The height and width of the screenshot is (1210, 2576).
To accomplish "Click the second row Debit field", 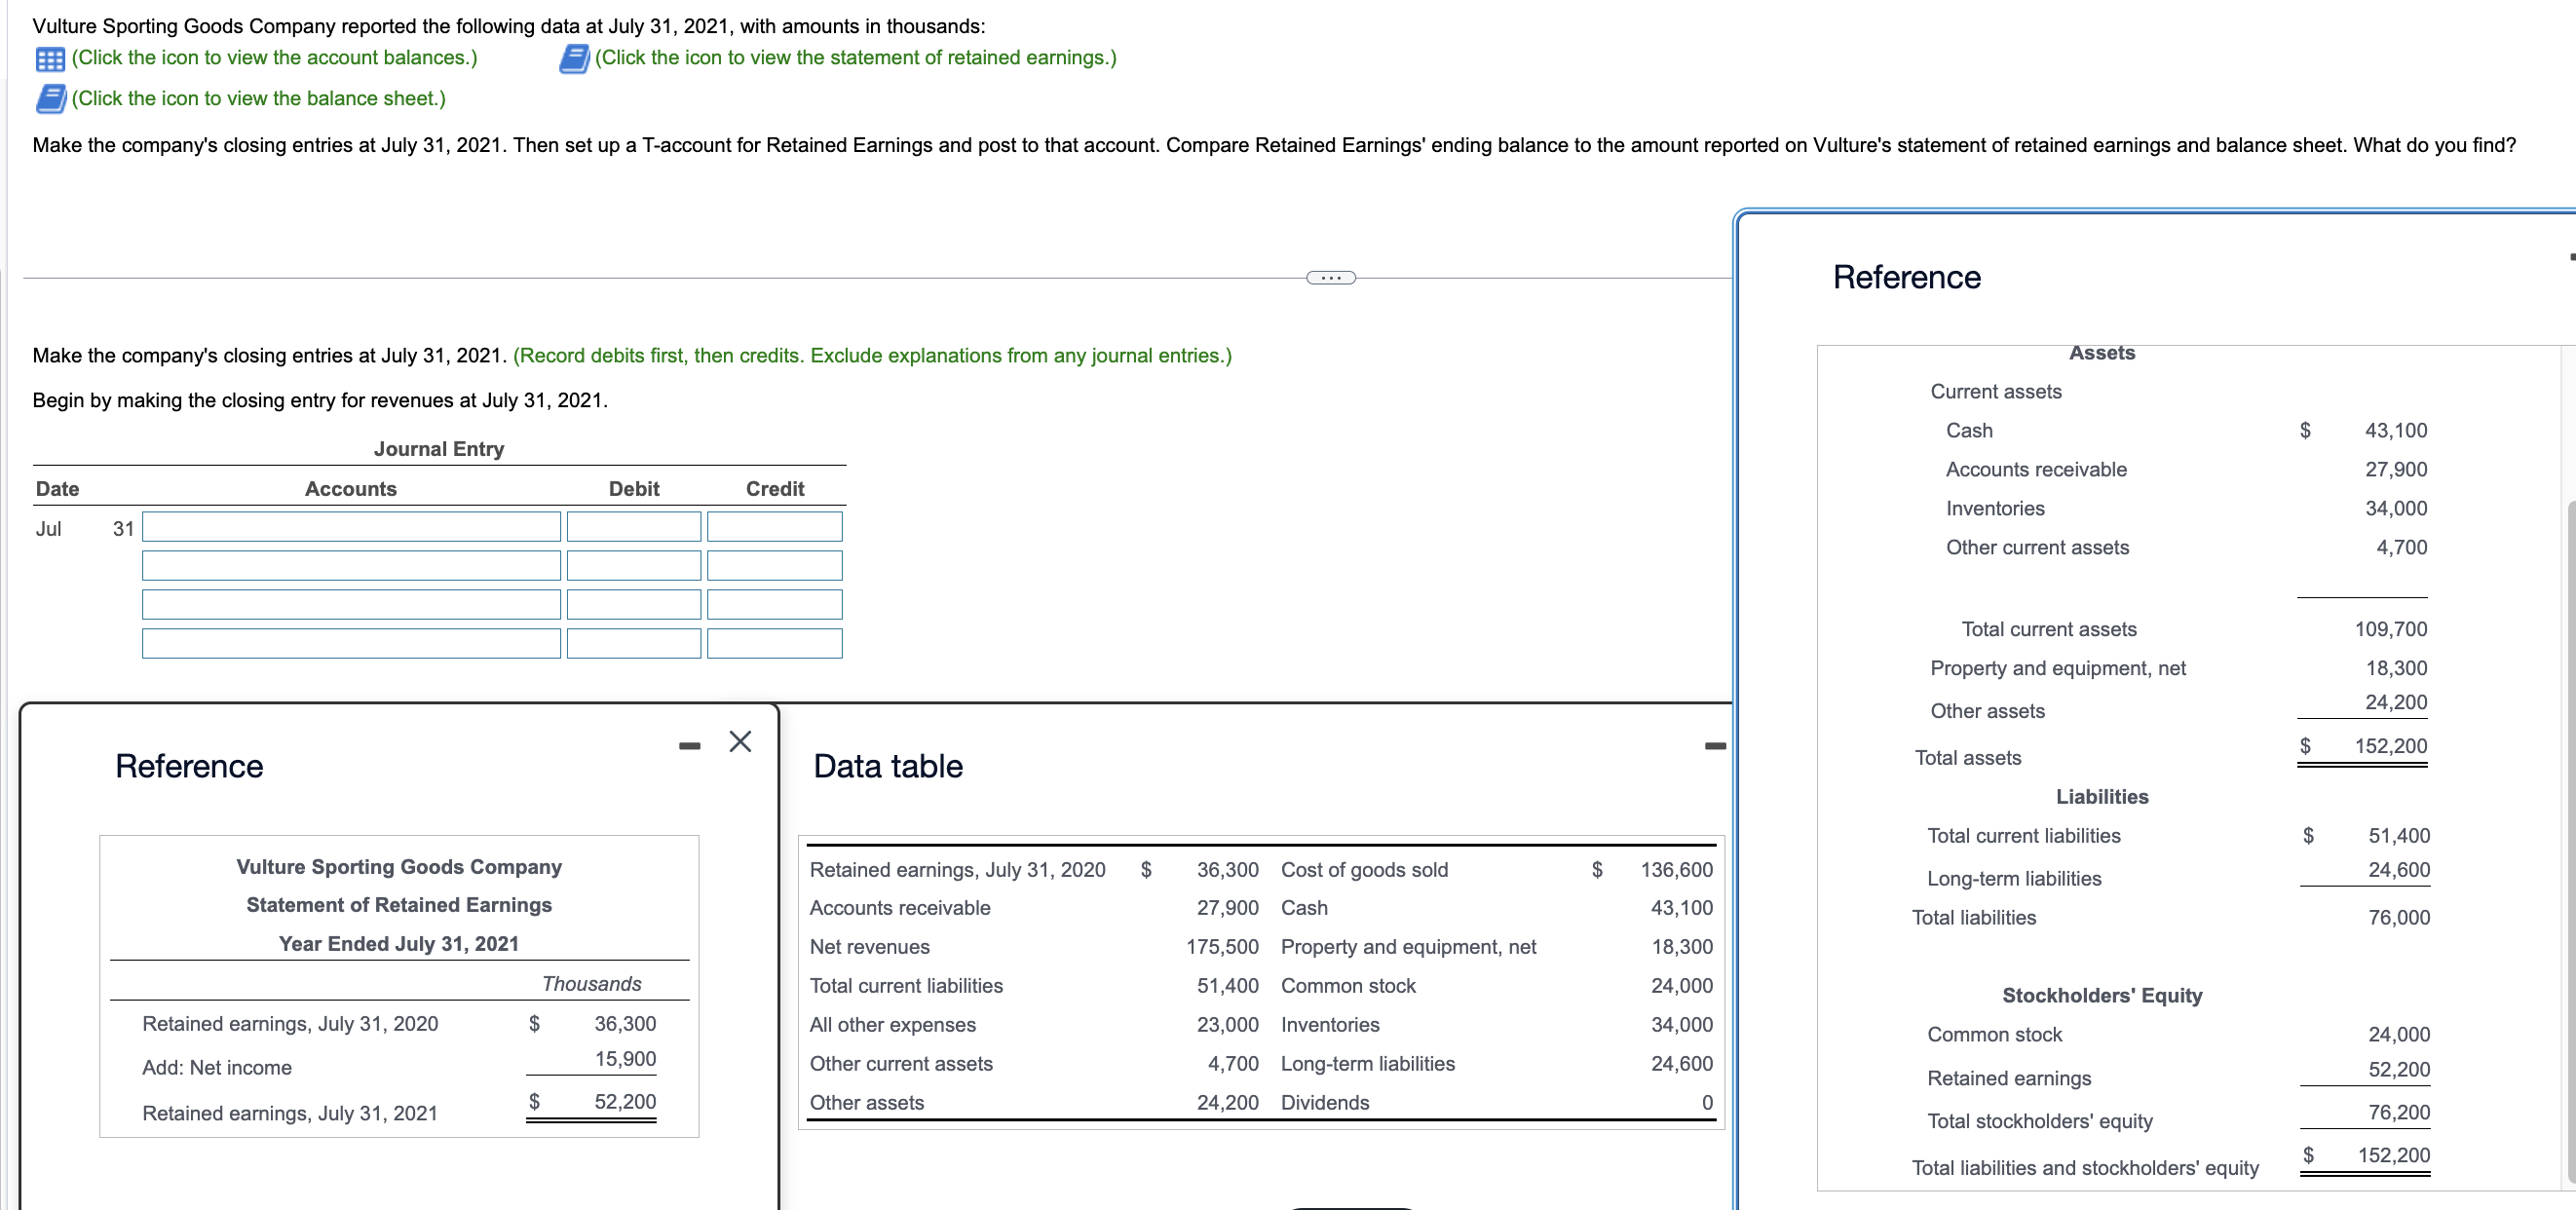I will point(633,566).
